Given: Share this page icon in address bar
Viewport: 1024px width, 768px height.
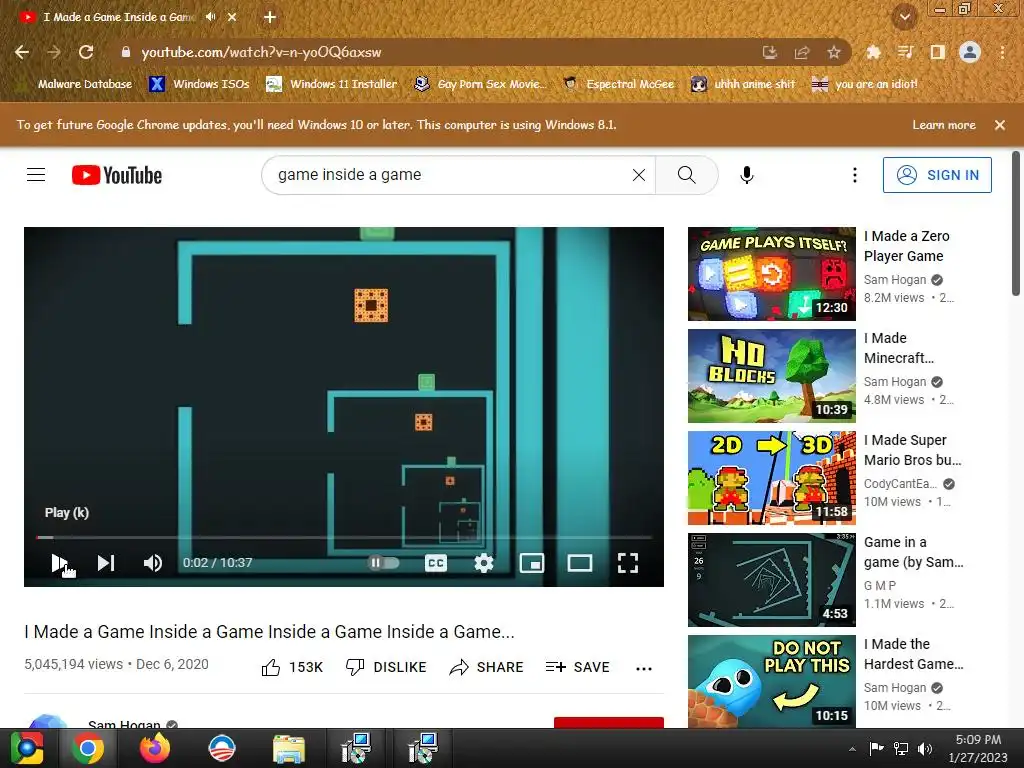Looking at the screenshot, I should click(x=801, y=52).
